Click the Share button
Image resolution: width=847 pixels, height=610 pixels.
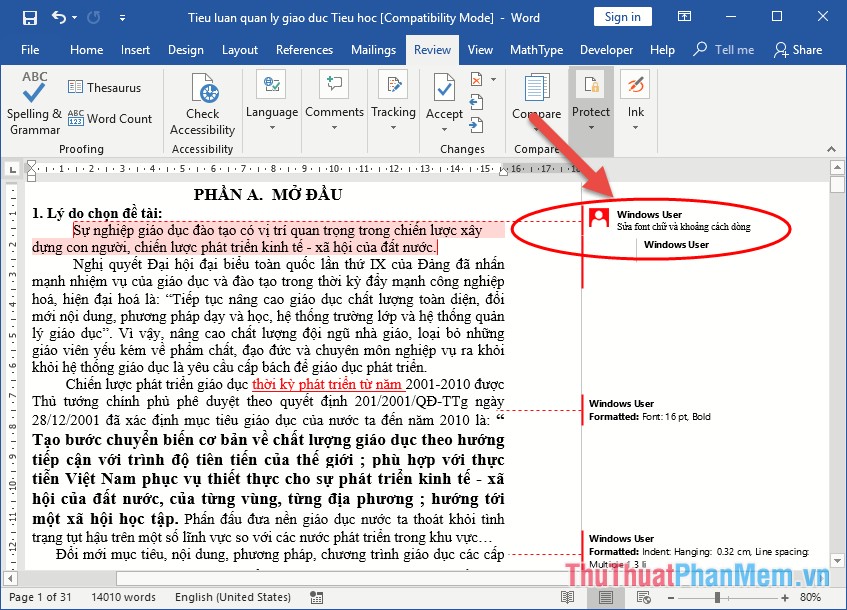(x=798, y=50)
